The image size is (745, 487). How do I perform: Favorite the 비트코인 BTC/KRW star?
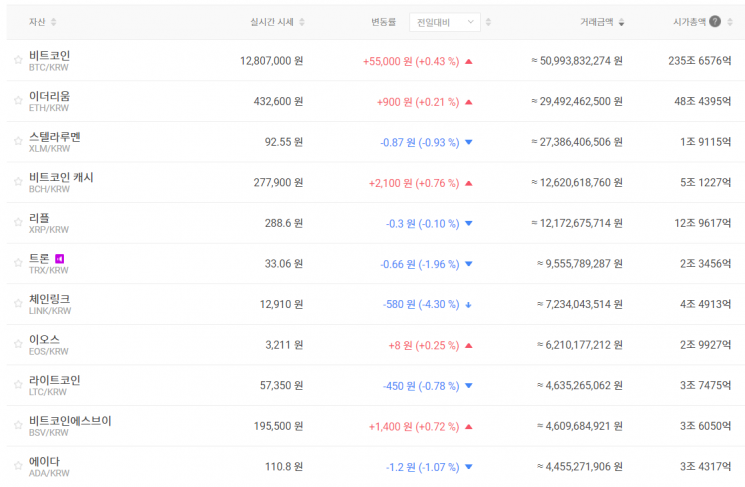coord(18,60)
